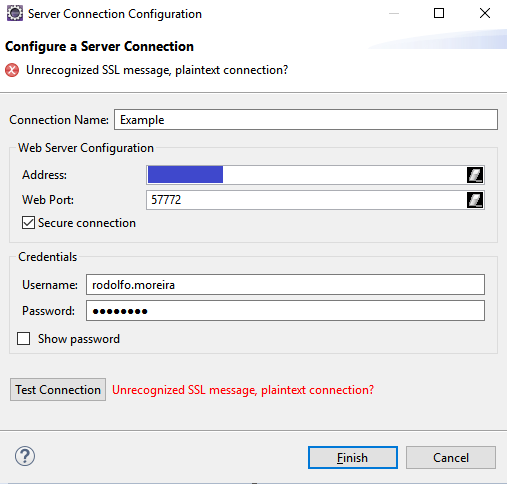Minimize the configuration dialog window

(x=394, y=13)
